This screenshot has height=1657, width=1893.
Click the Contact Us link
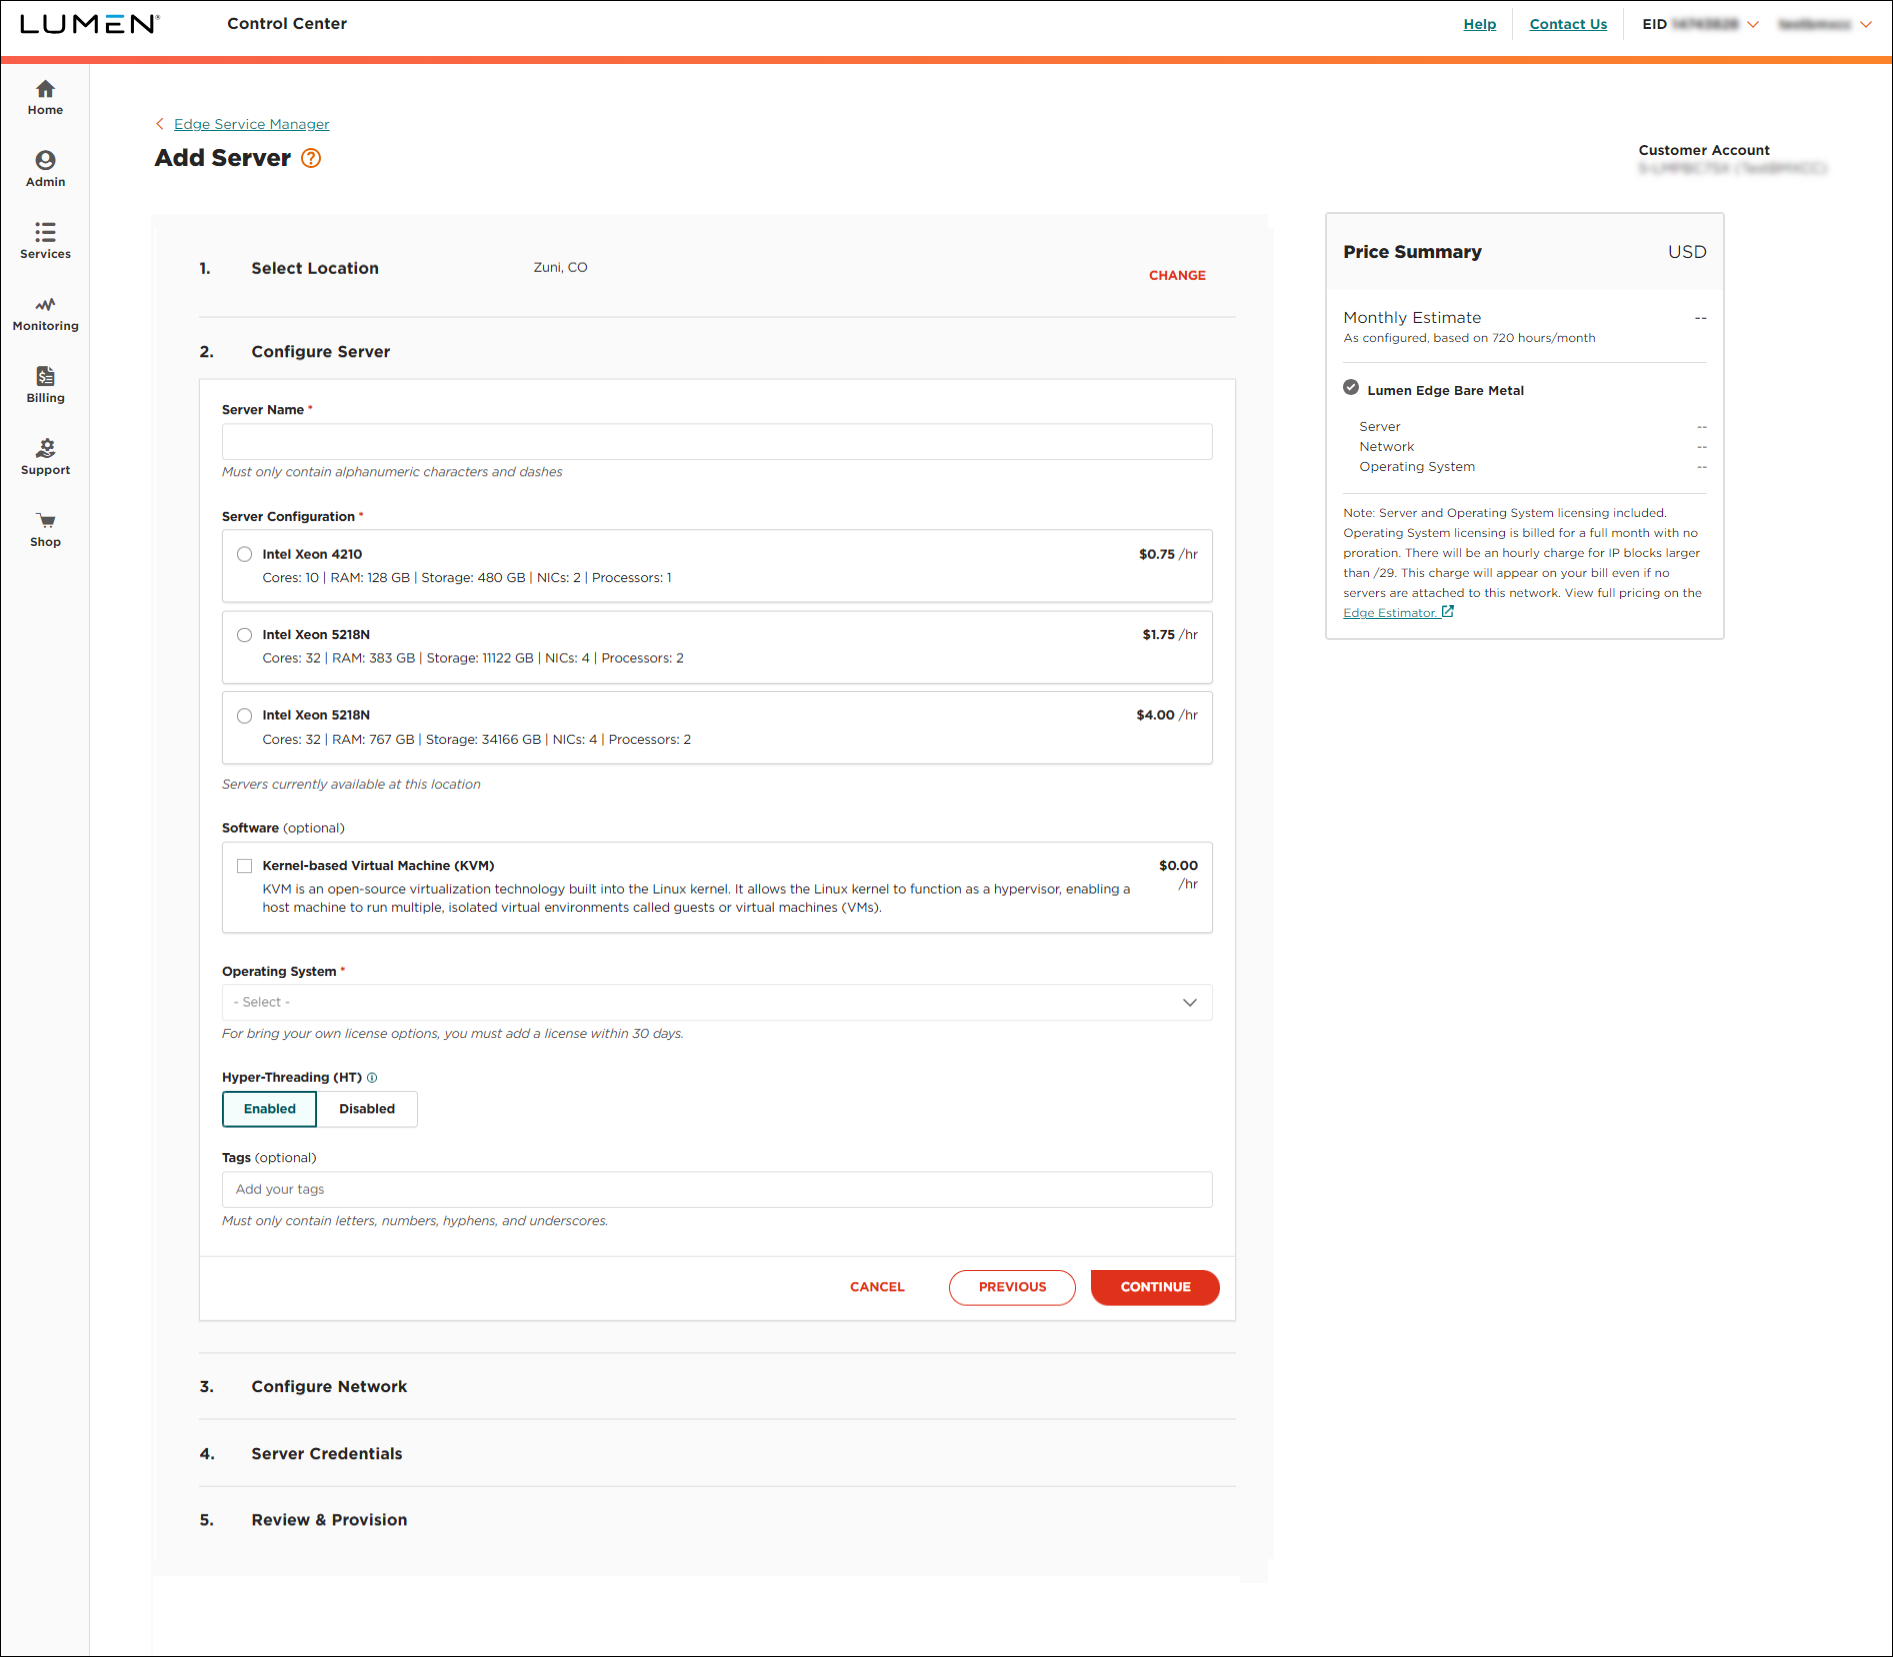coord(1568,24)
